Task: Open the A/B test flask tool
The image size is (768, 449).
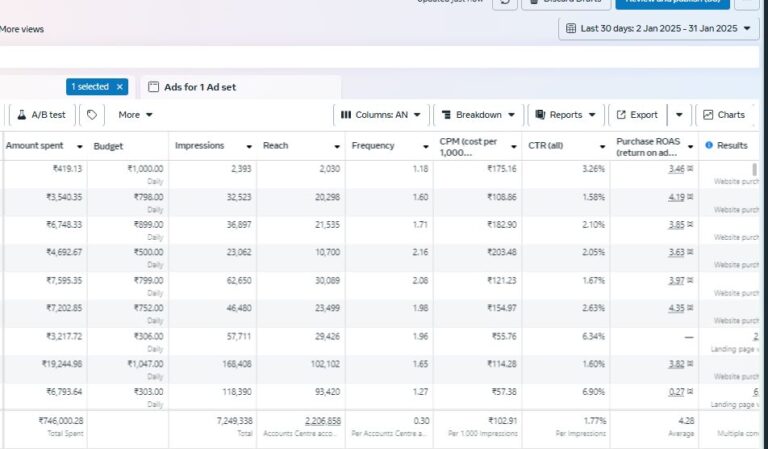Action: point(42,115)
